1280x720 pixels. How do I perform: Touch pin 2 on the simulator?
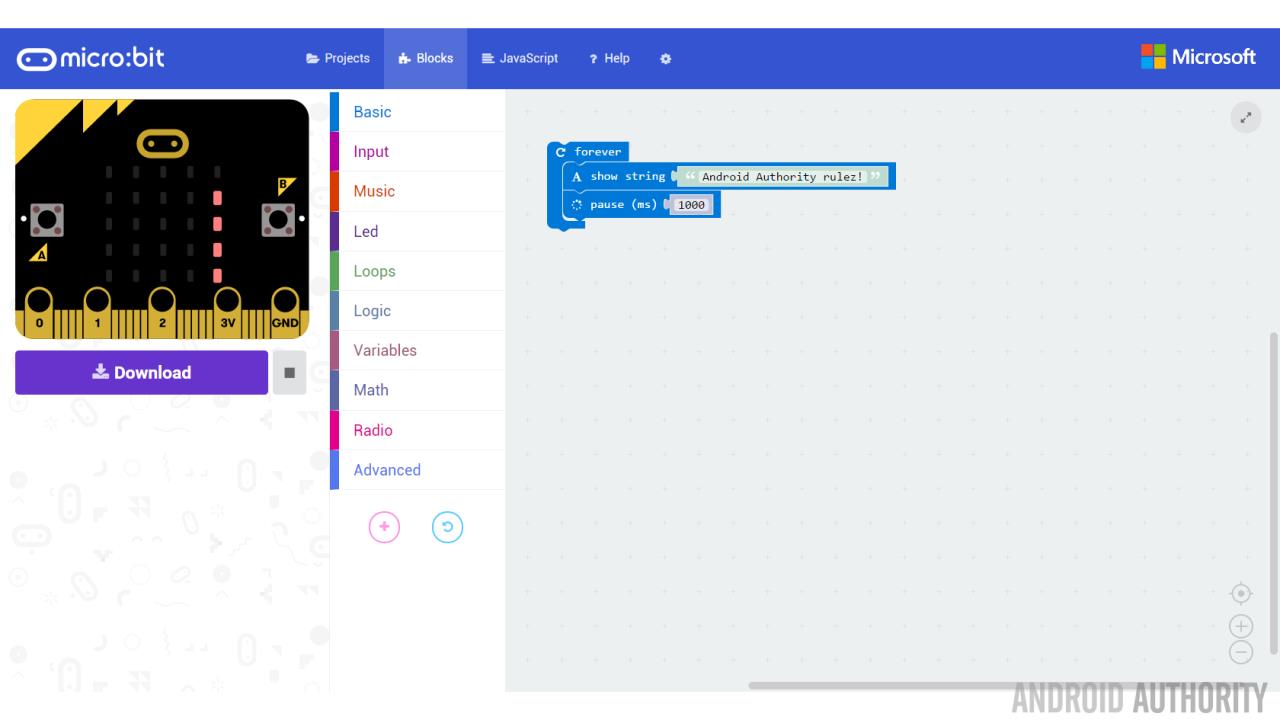point(162,312)
